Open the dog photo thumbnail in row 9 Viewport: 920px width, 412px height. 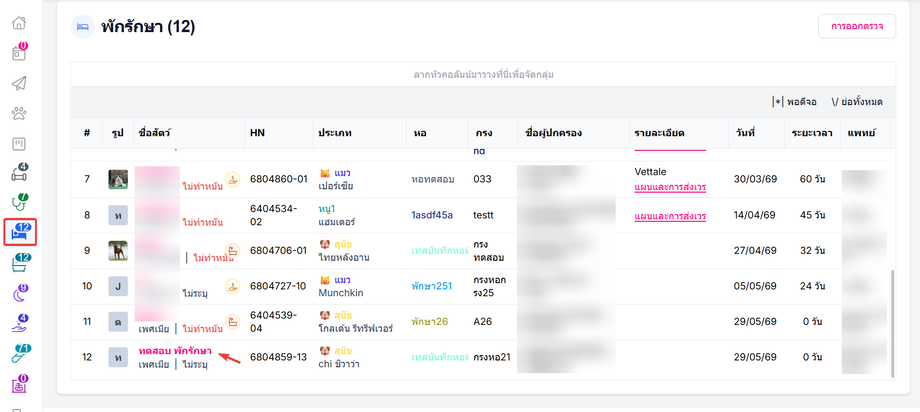(x=118, y=251)
